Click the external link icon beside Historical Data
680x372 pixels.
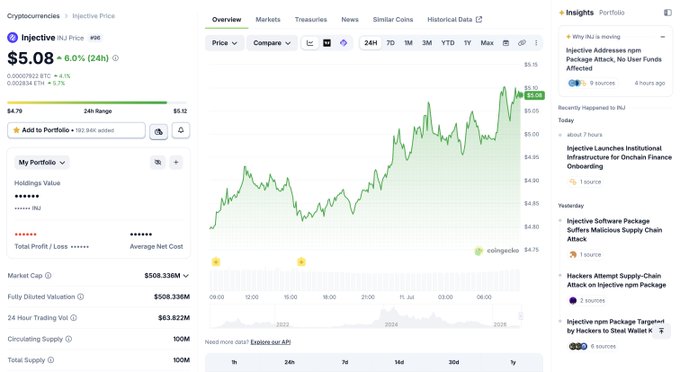[479, 20]
